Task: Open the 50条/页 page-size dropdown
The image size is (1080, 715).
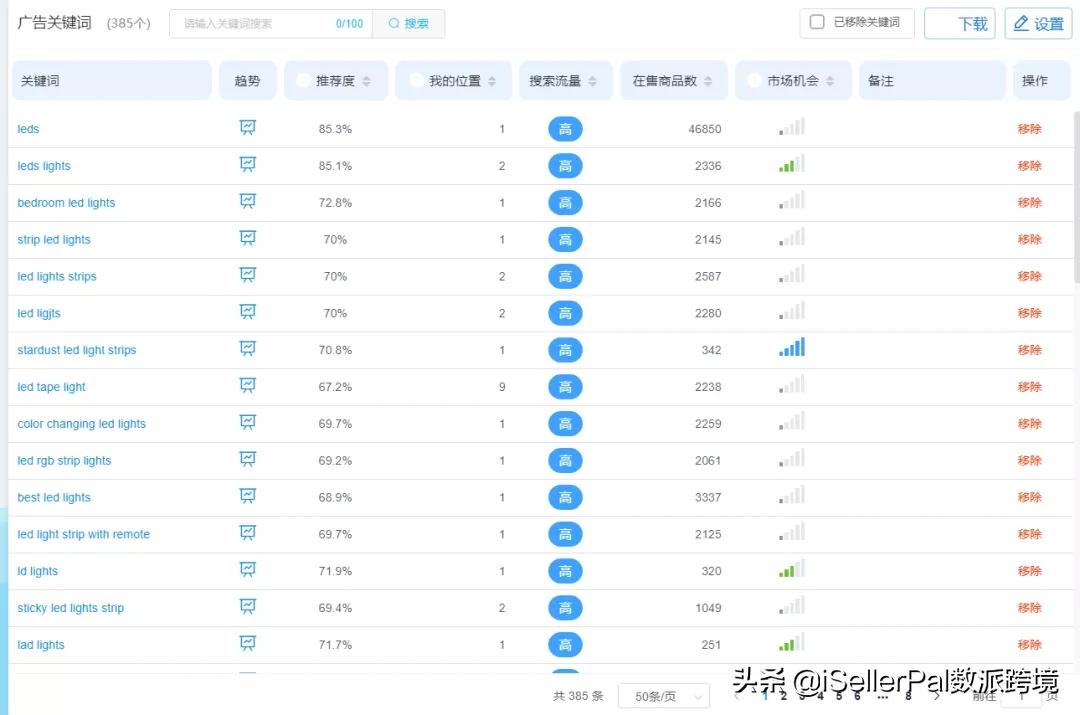Action: (663, 695)
